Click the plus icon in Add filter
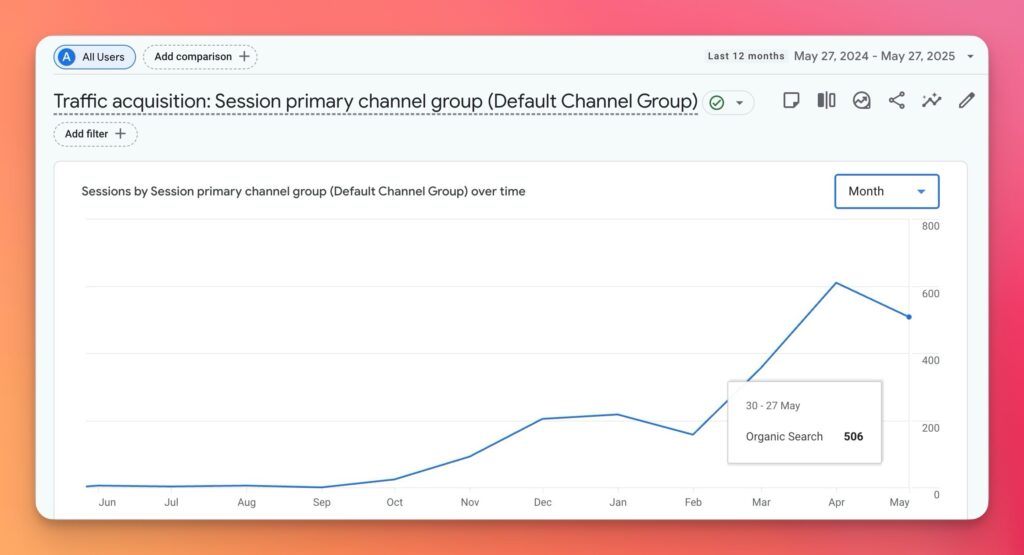1024x555 pixels. click(x=121, y=134)
